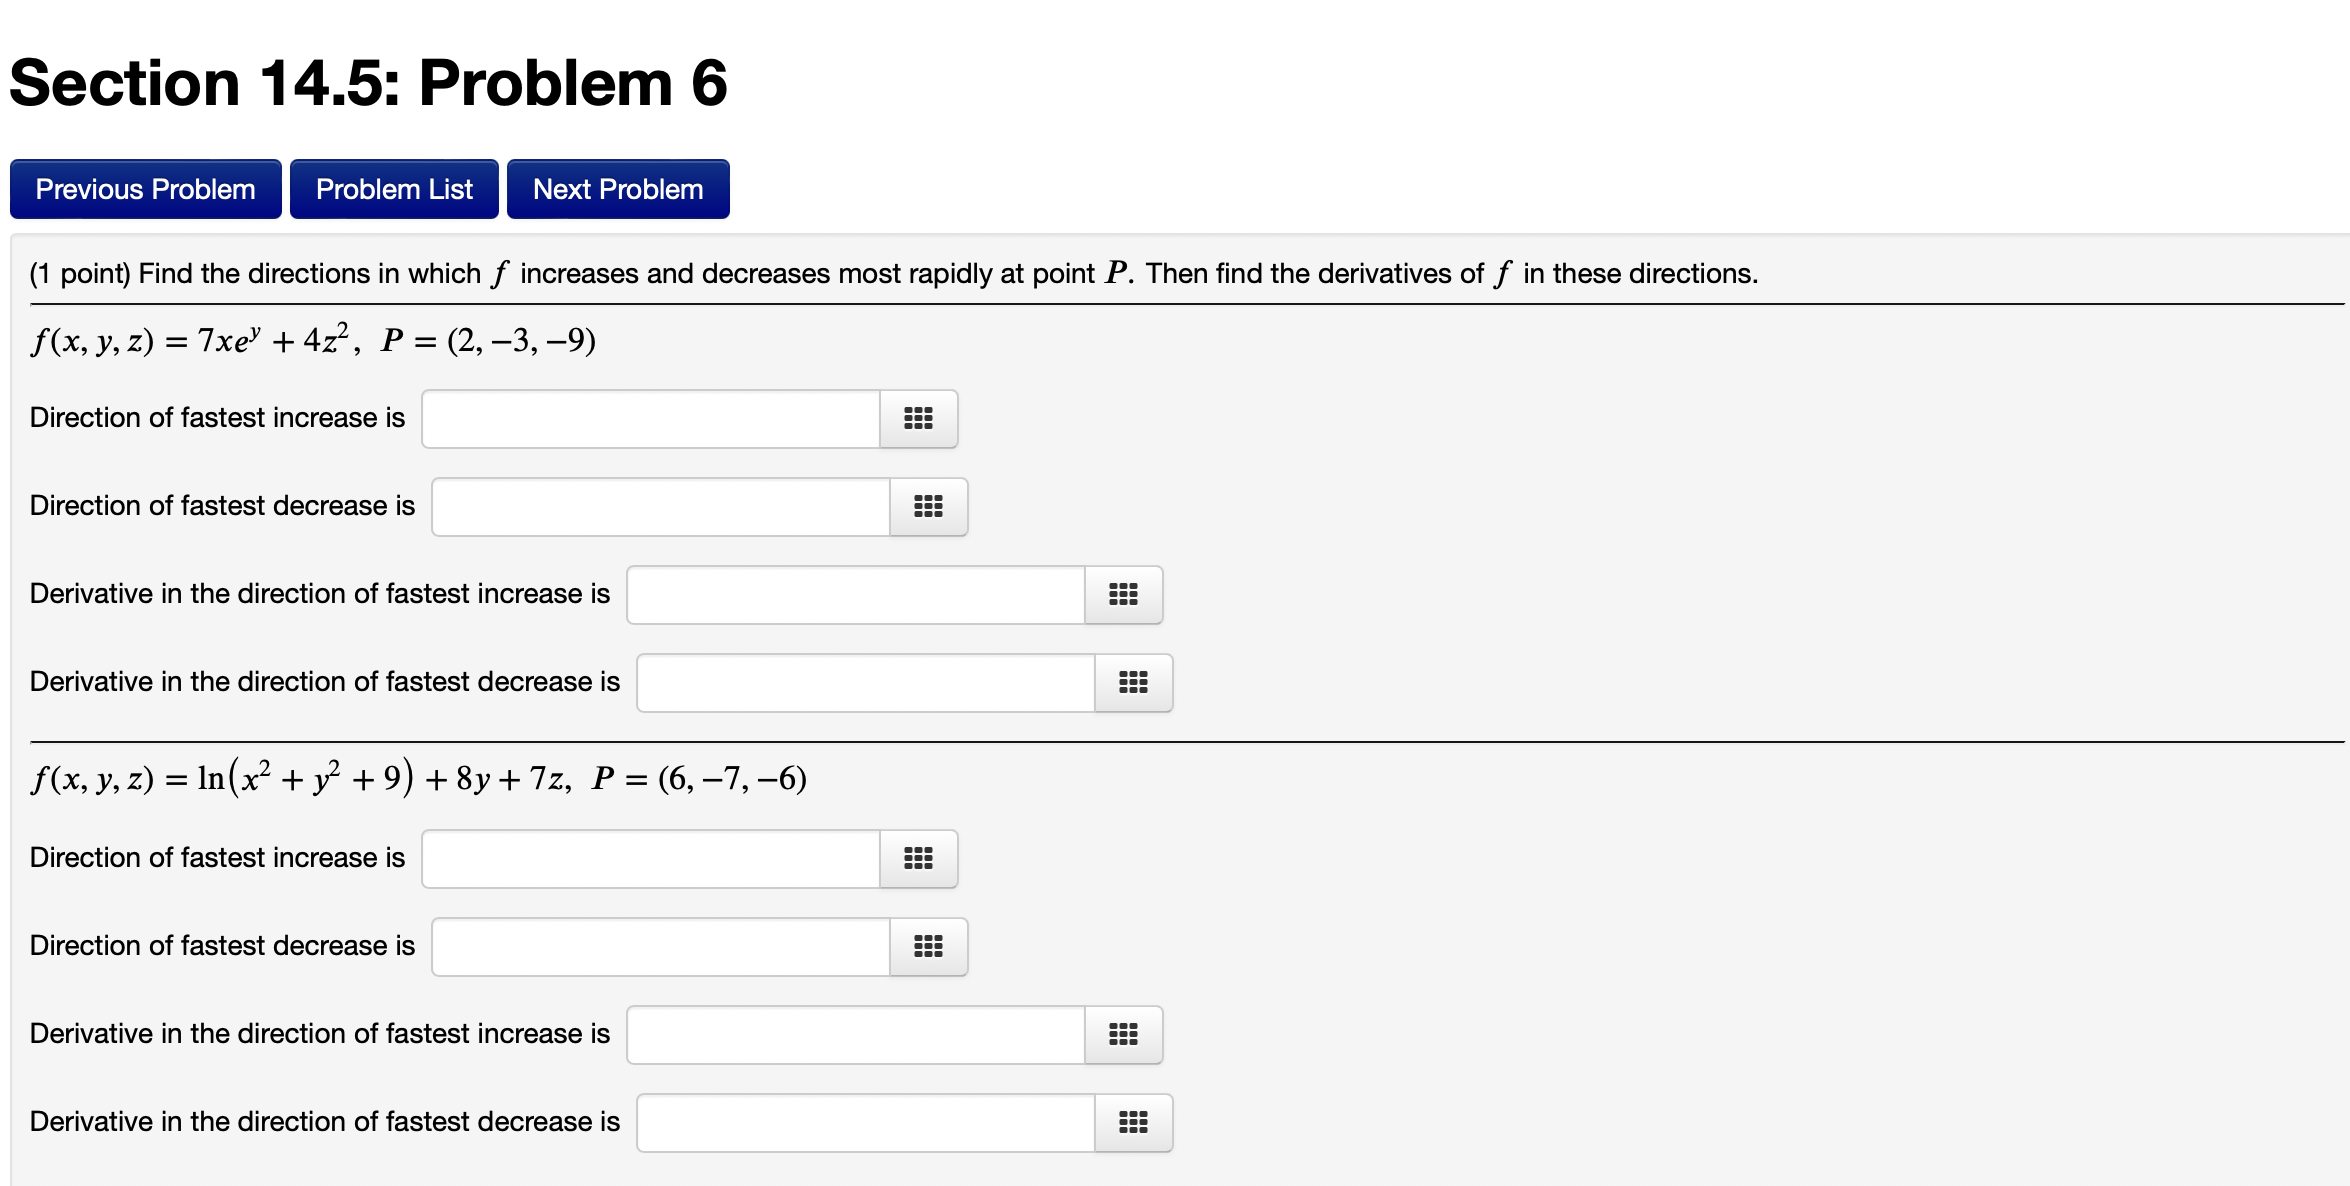The image size is (2350, 1186).
Task: Open the Problem List
Action: (x=393, y=188)
